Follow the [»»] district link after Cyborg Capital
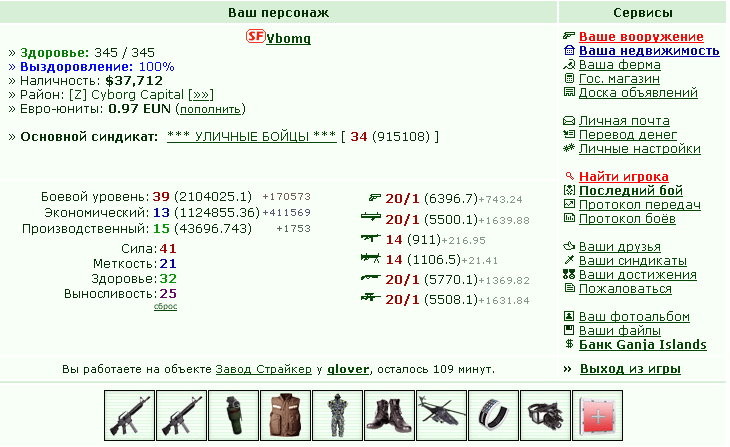This screenshot has height=447, width=730. 201,95
